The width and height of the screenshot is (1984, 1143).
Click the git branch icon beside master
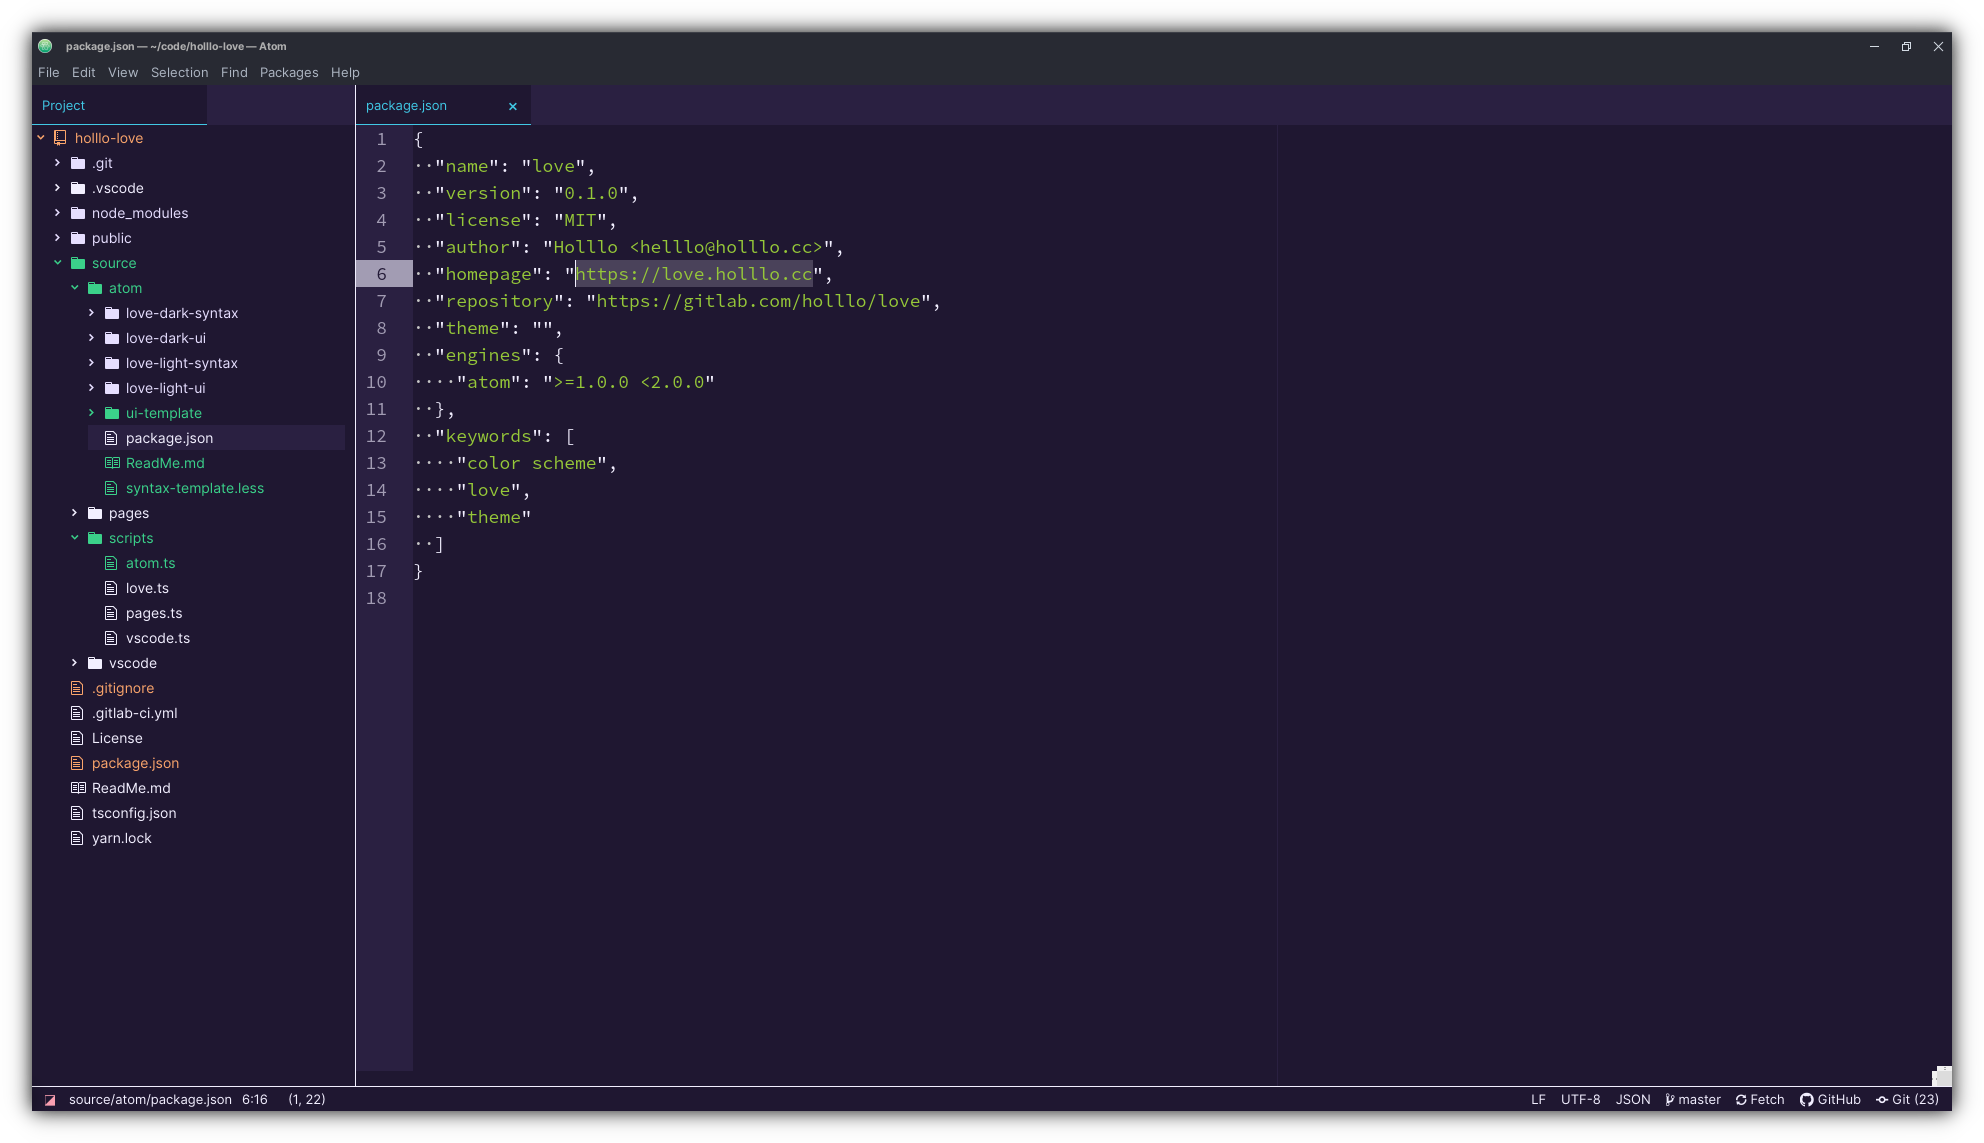(1670, 1100)
